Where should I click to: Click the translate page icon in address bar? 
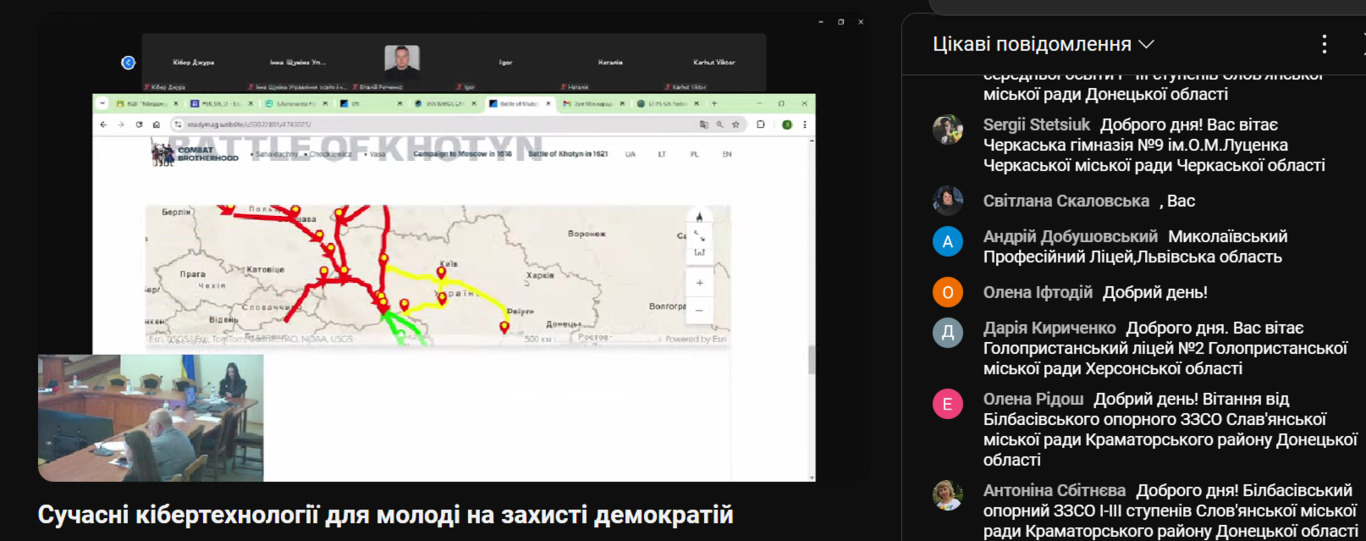[x=704, y=124]
